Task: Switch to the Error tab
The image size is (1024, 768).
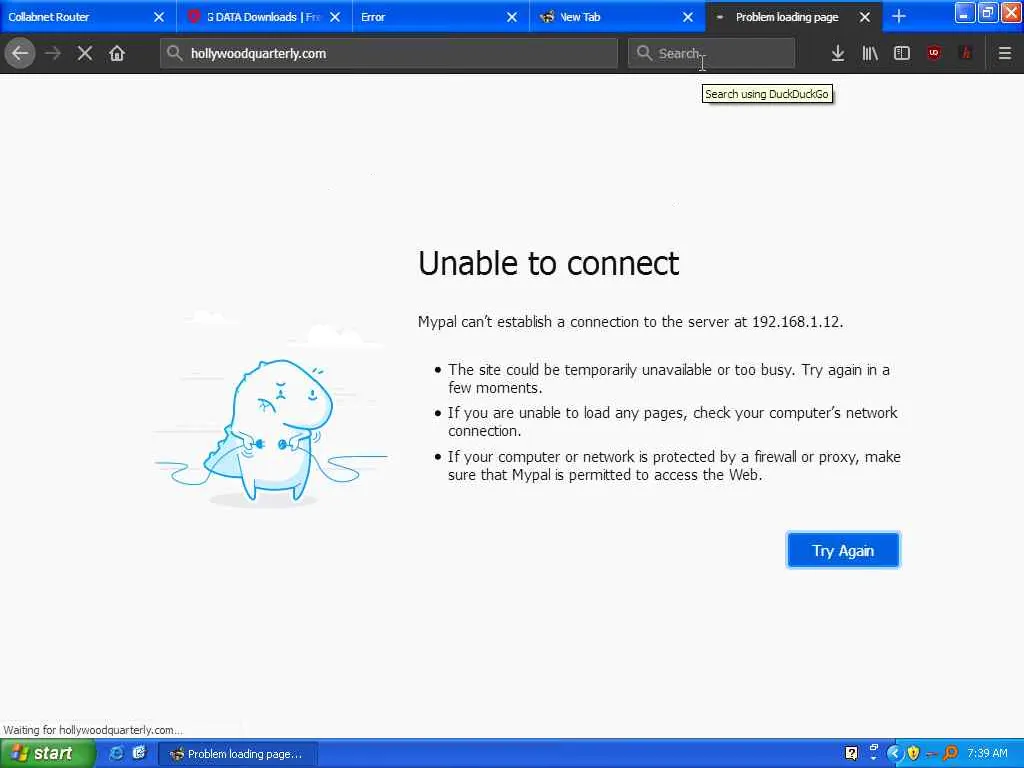Action: click(x=441, y=17)
